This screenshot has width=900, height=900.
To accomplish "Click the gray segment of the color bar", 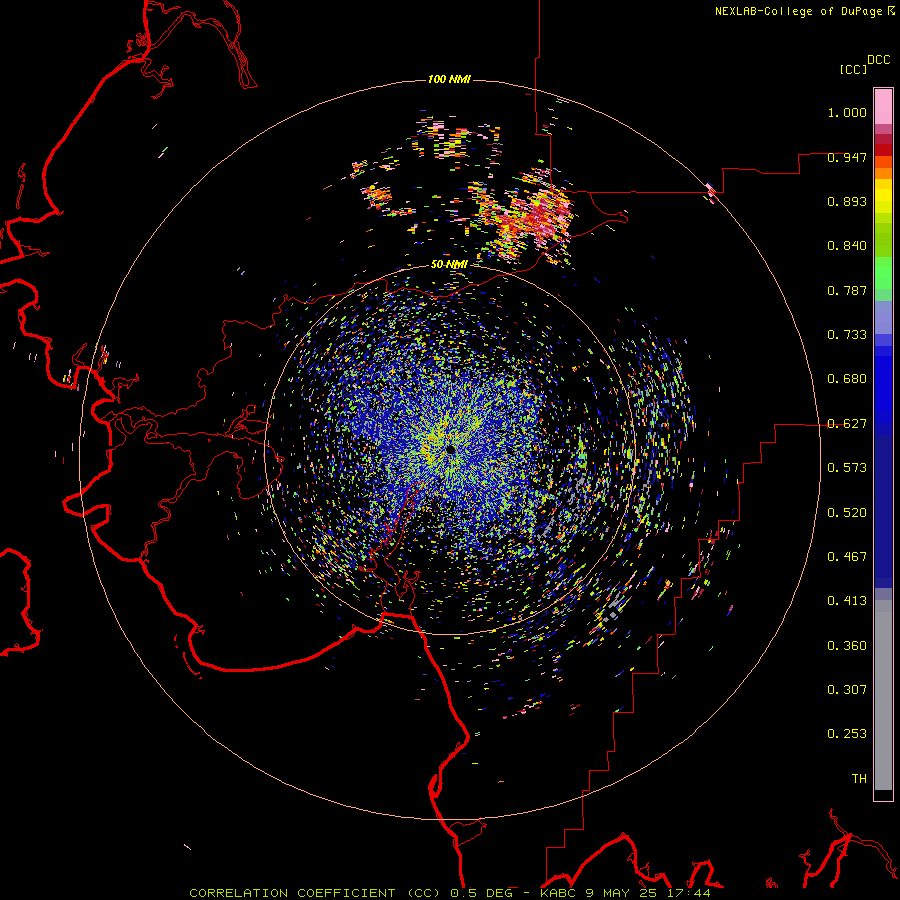I will click(883, 695).
